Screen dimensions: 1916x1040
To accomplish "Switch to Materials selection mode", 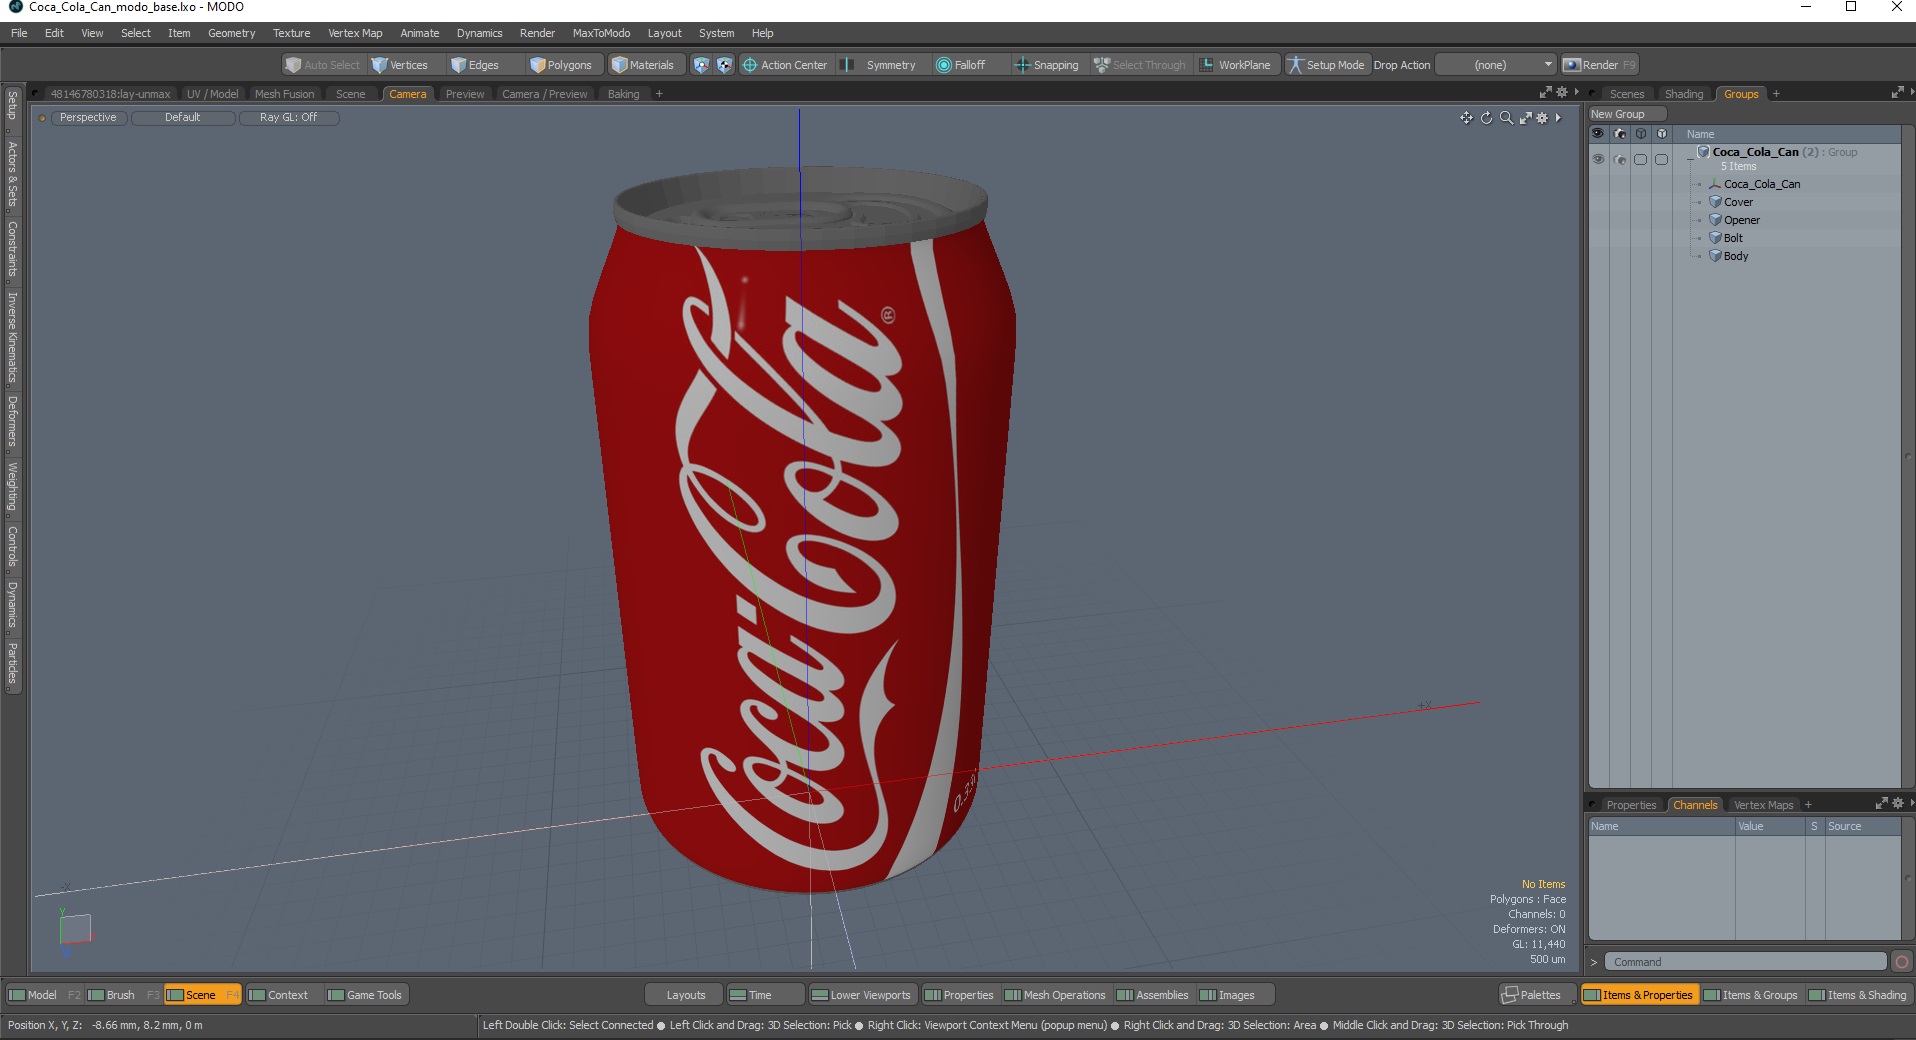I will [645, 65].
